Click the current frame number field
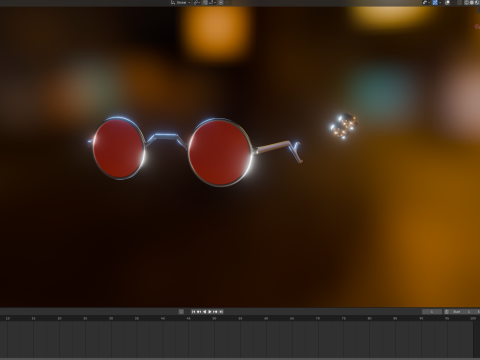Image resolution: width=480 pixels, height=360 pixels. 432,312
